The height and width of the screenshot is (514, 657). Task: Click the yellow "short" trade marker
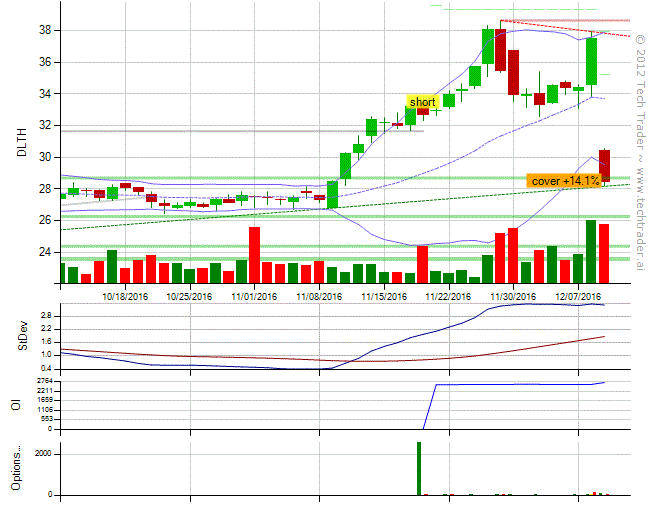[x=422, y=102]
